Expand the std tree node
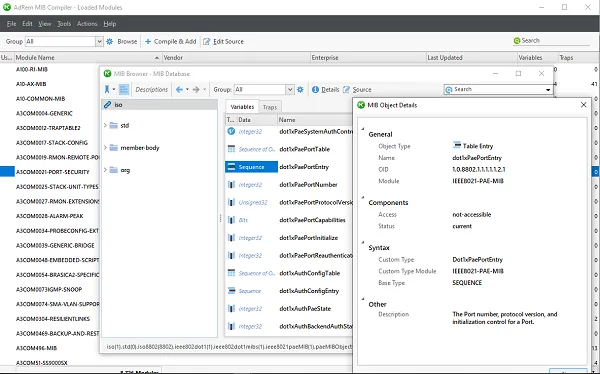This screenshot has width=600, height=374. pyautogui.click(x=105, y=125)
